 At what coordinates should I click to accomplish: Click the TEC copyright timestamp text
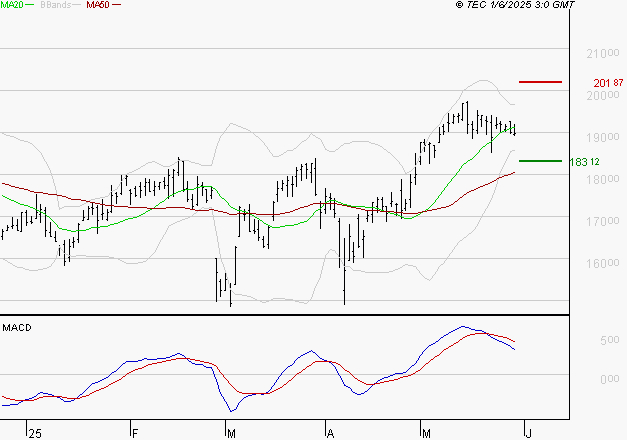tap(515, 5)
